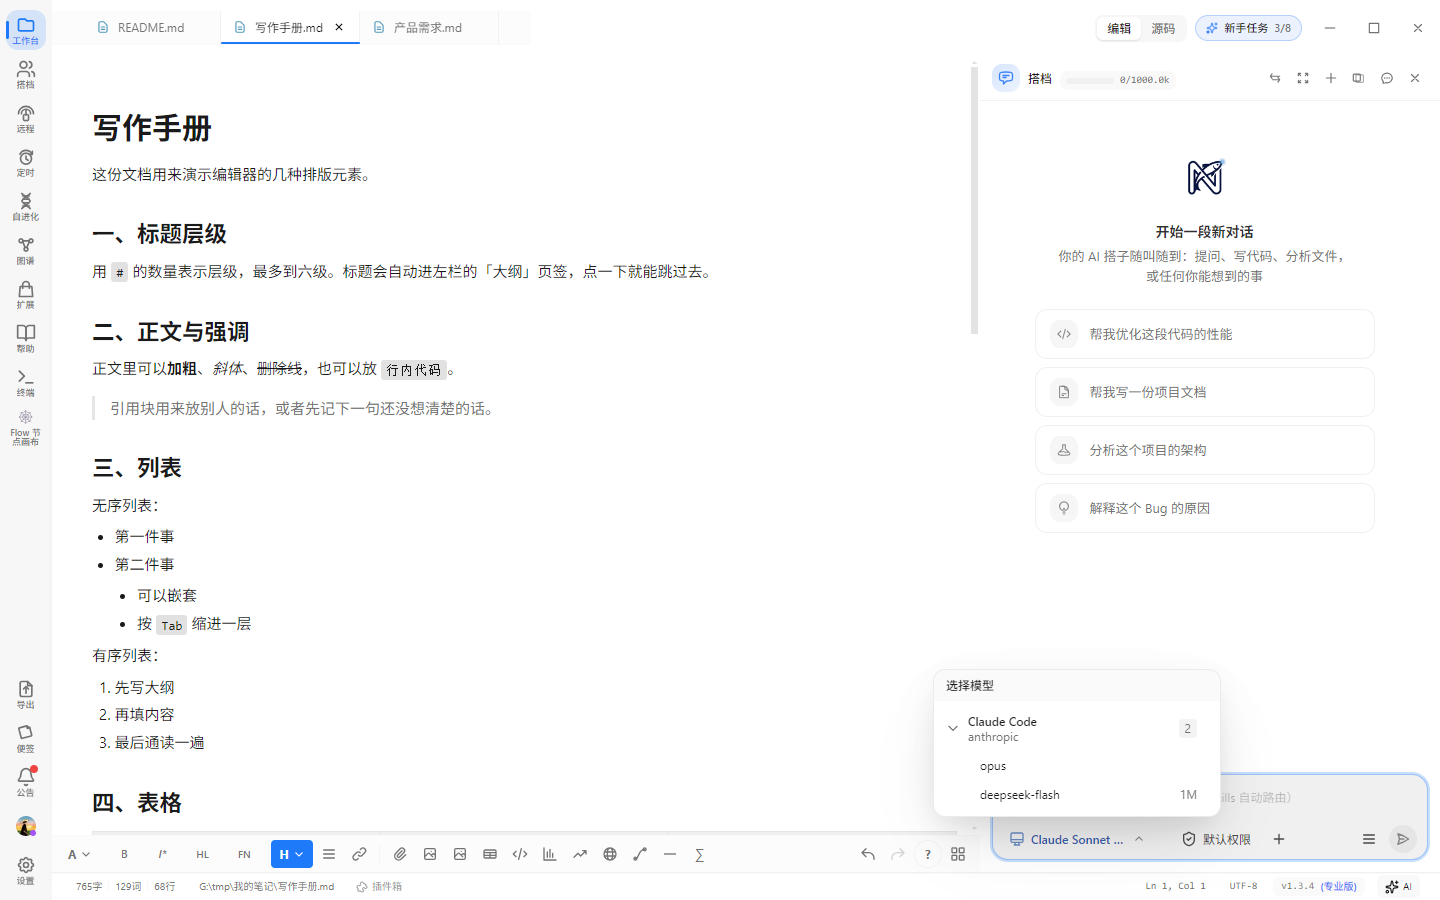Open the 便签 sticky notes
Image resolution: width=1440 pixels, height=900 pixels.
(26, 738)
